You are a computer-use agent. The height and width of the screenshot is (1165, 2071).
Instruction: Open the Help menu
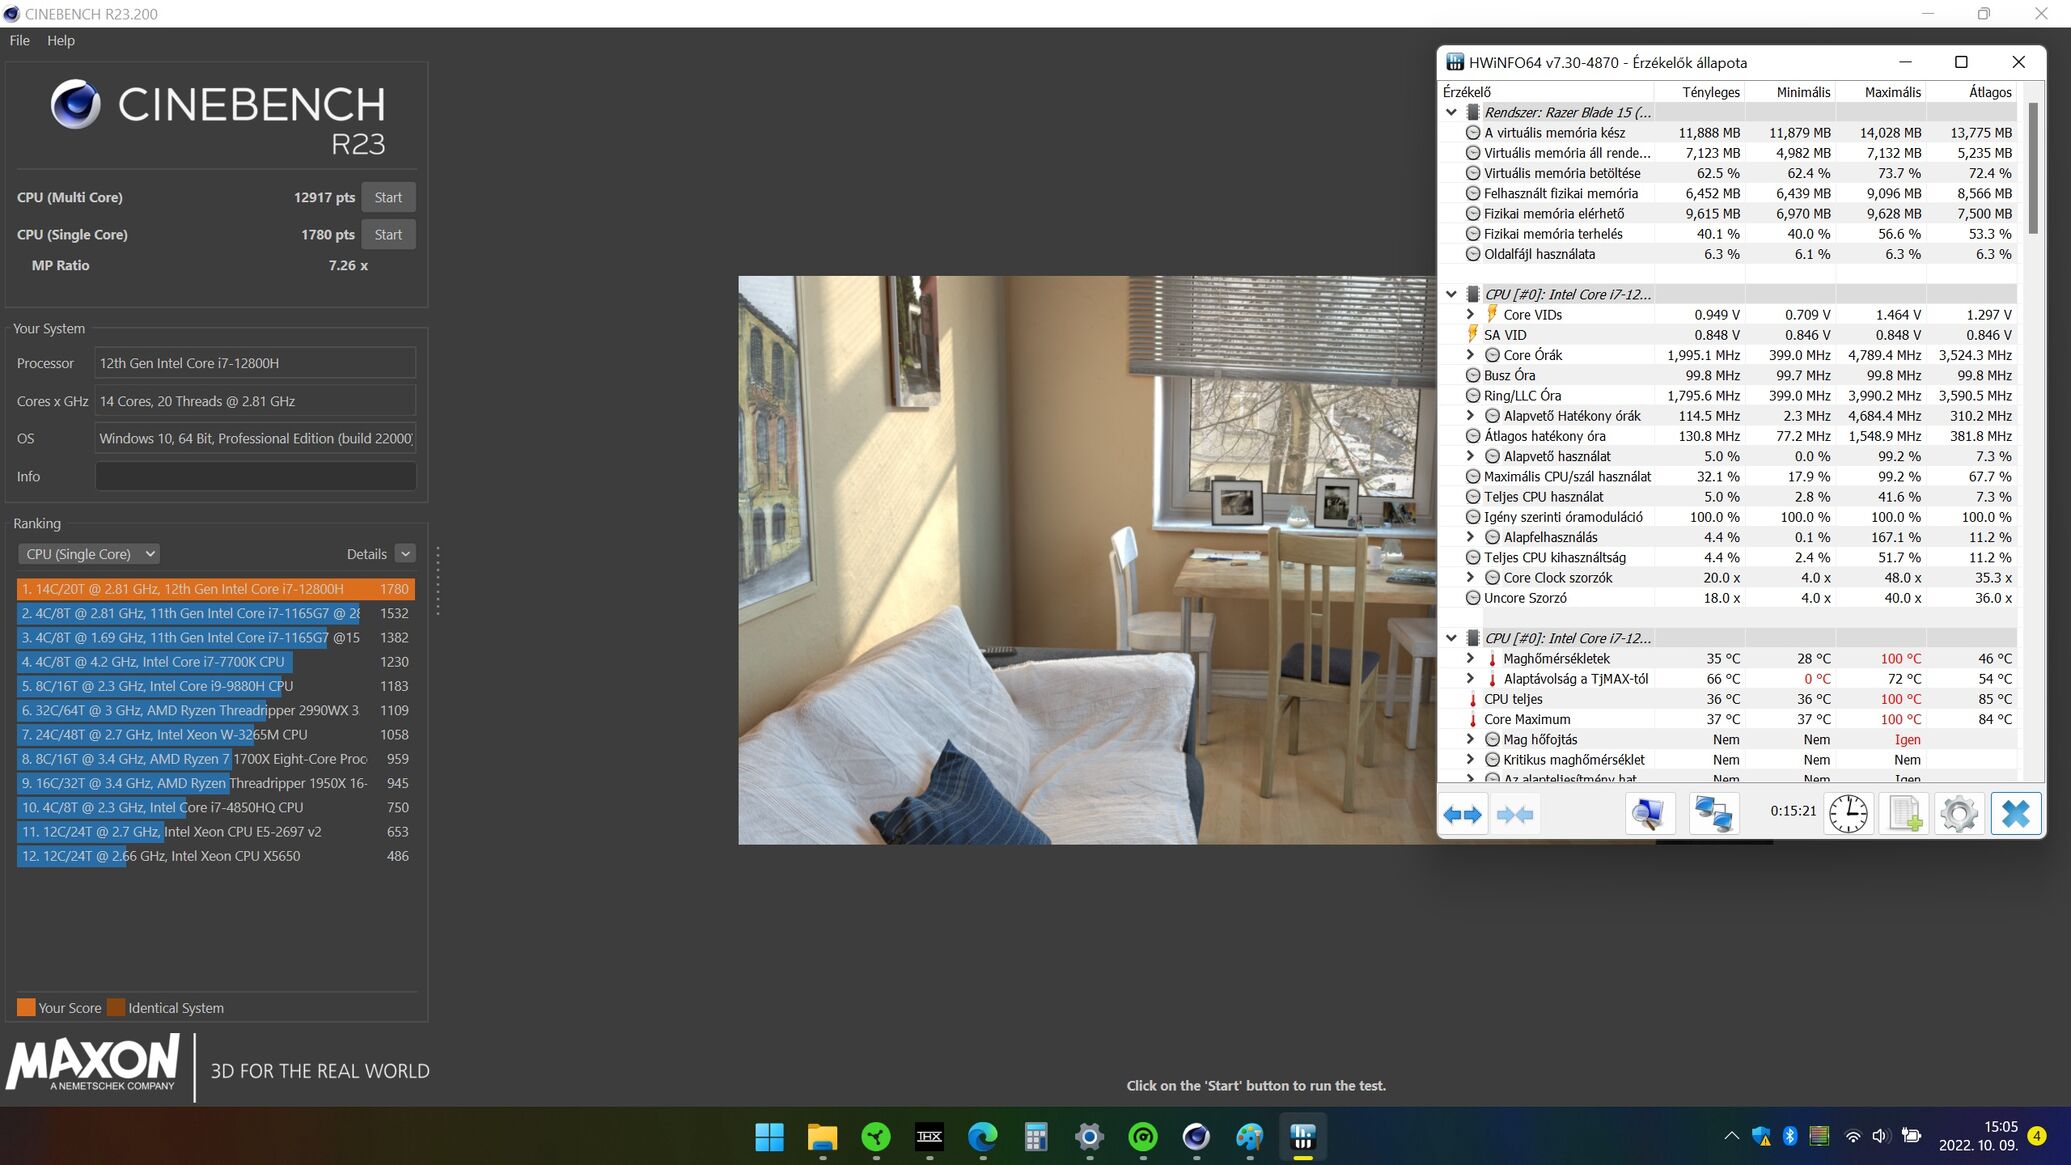61,40
